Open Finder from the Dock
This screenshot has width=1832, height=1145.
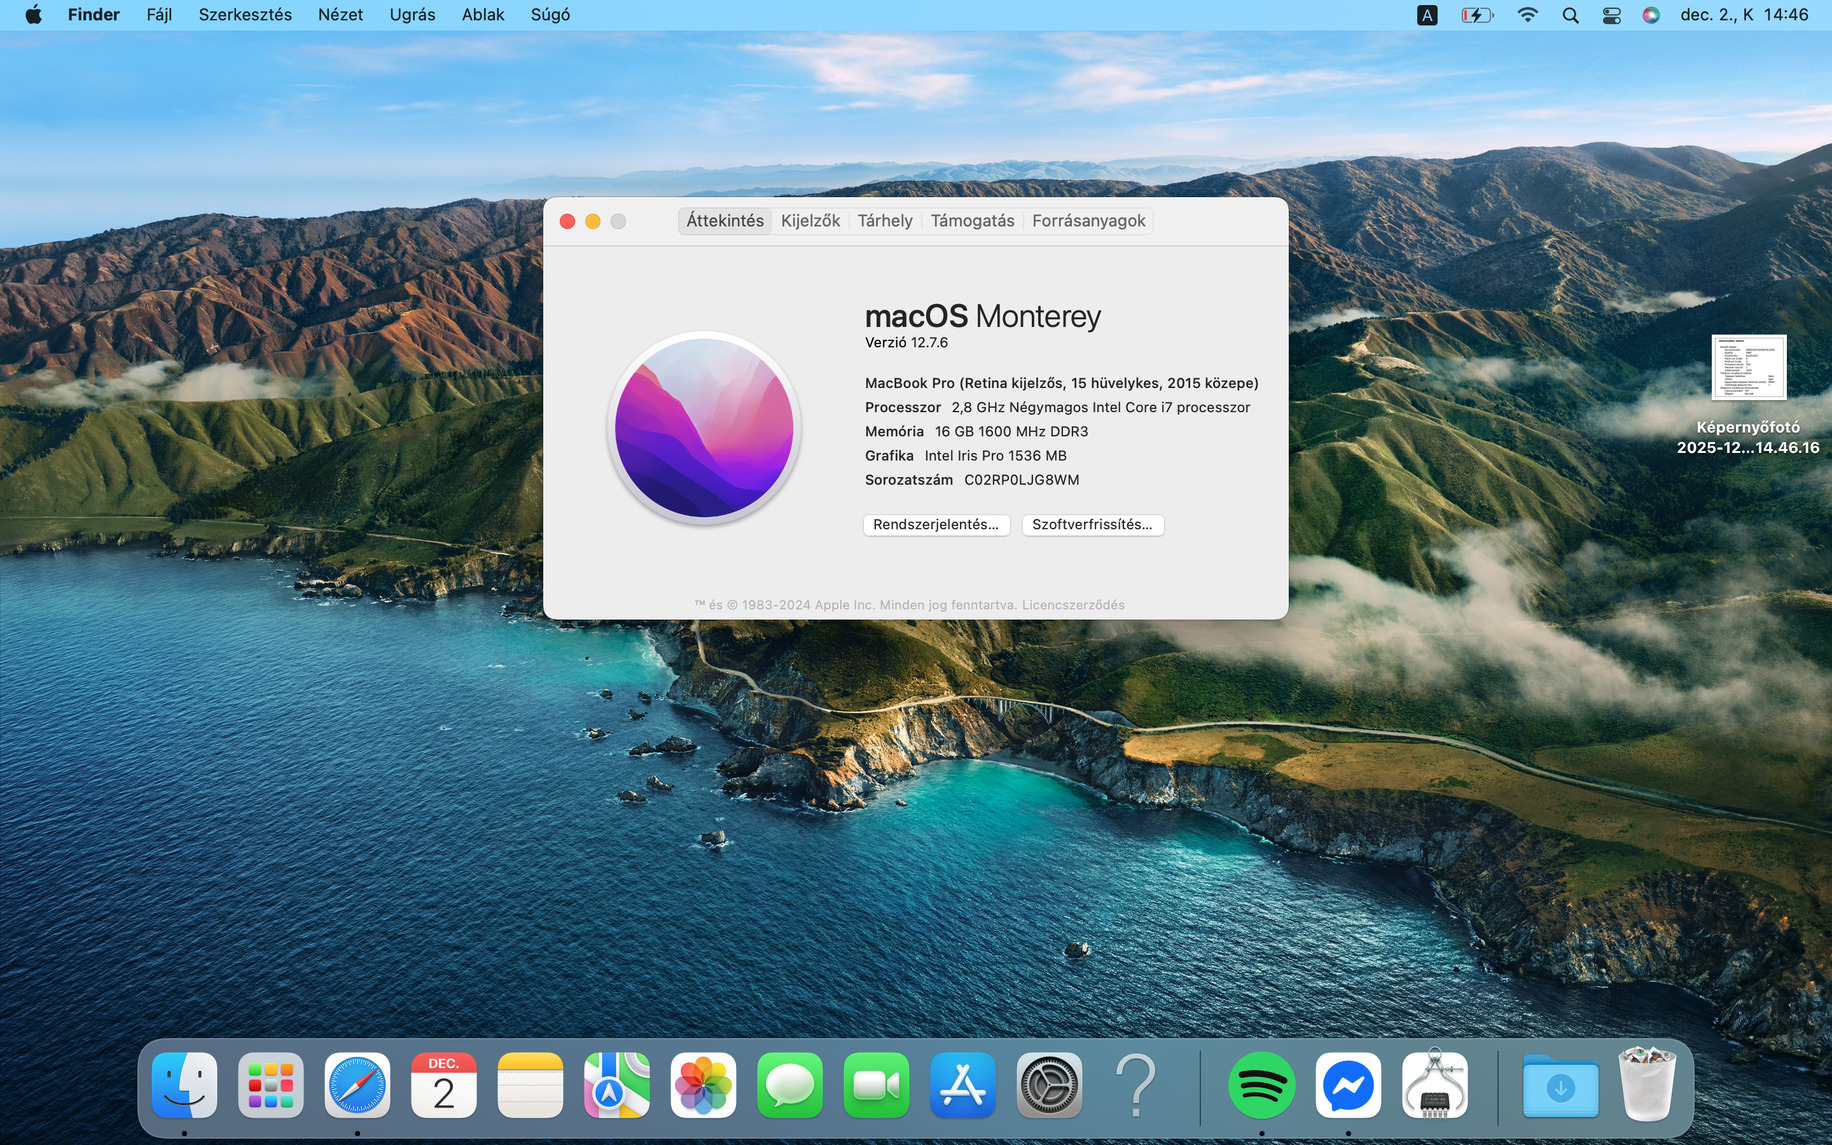[184, 1085]
